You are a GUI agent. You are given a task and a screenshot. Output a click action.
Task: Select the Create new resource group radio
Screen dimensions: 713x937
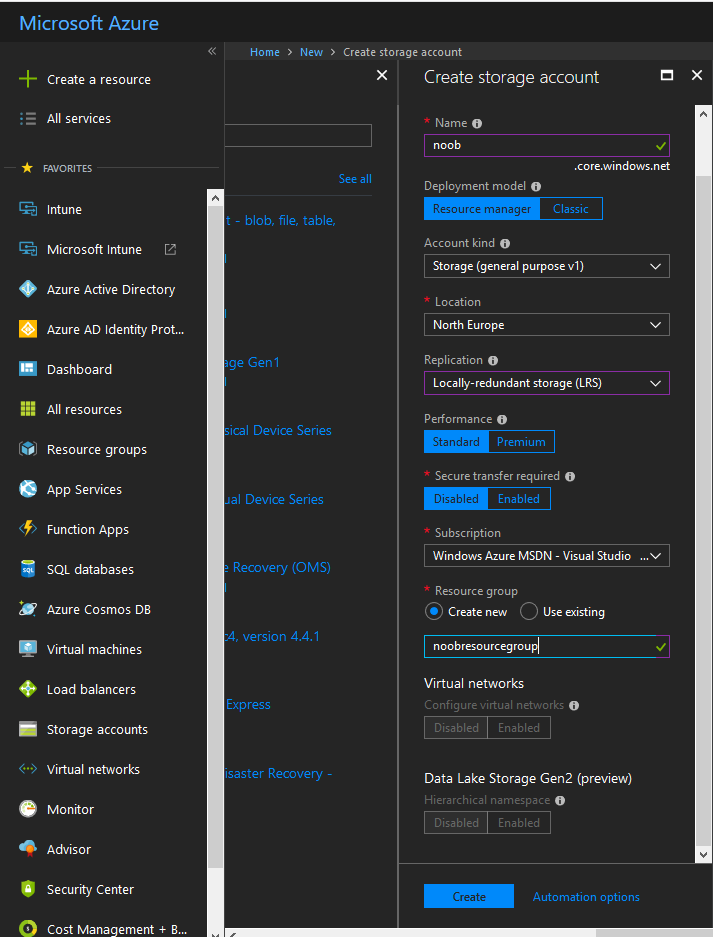pos(434,611)
